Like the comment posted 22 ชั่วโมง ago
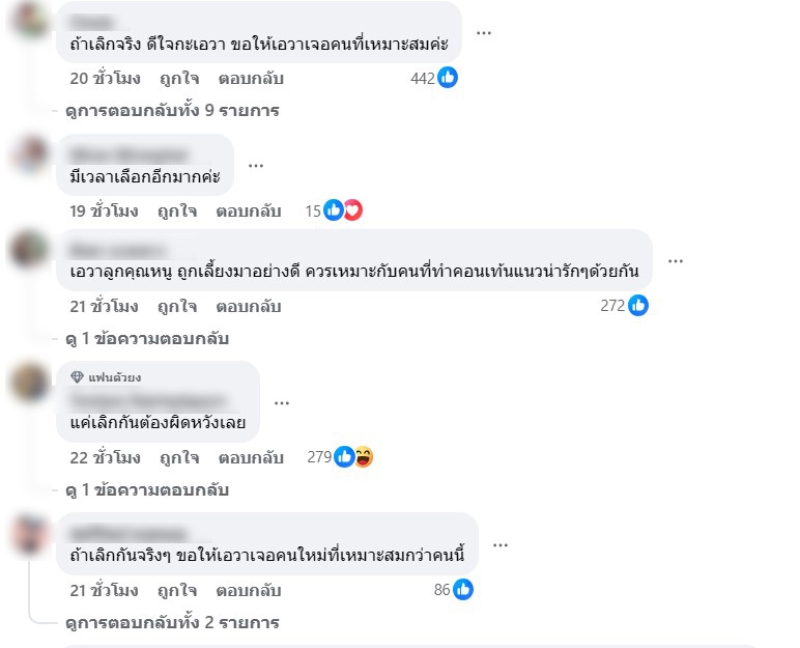 click(x=179, y=458)
